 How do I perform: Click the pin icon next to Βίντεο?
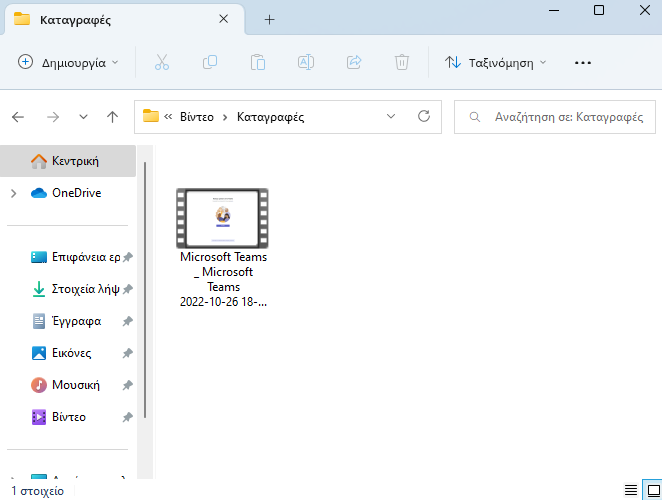[128, 417]
